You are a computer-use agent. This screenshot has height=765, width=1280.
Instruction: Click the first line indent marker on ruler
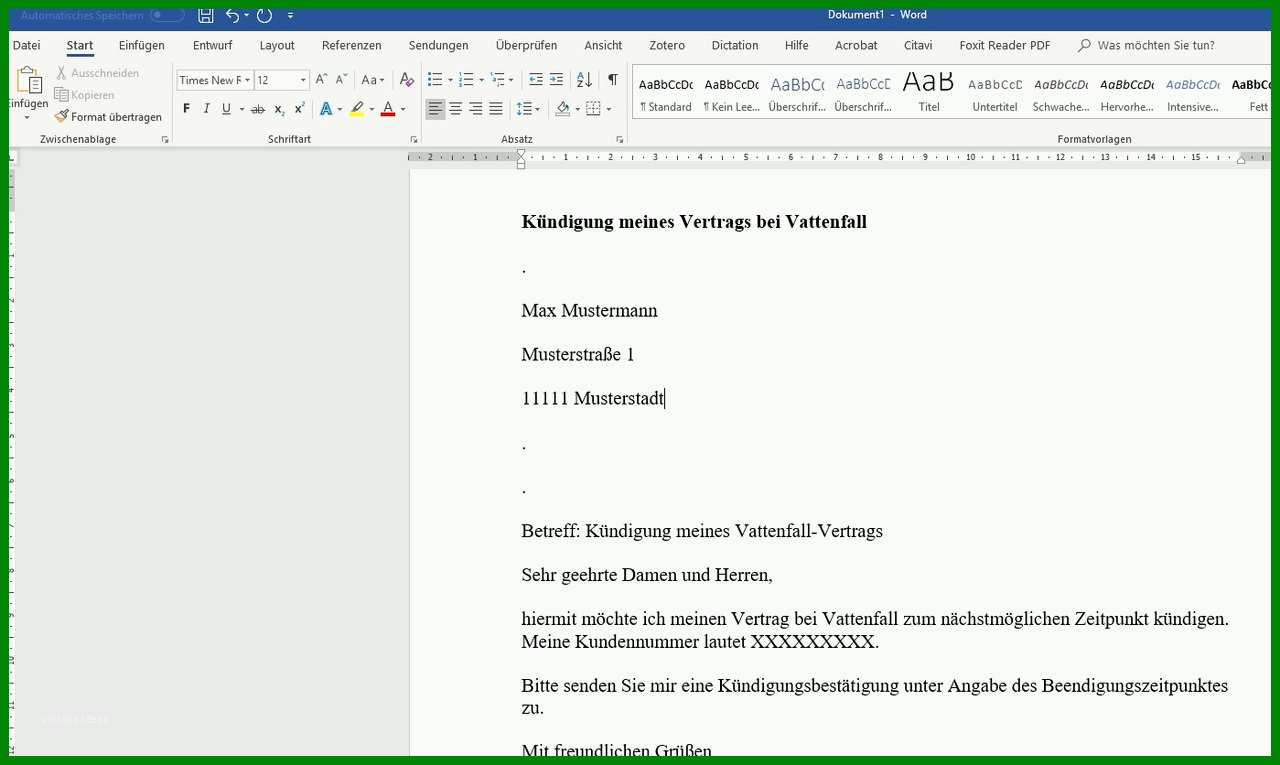(x=521, y=153)
